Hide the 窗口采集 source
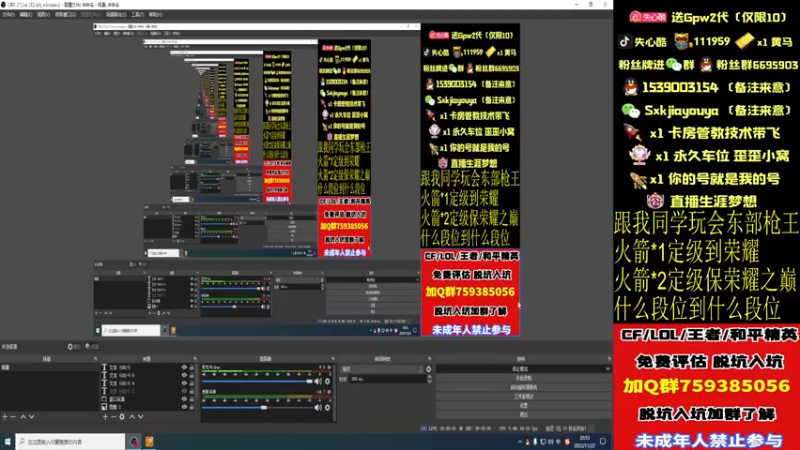 point(184,399)
